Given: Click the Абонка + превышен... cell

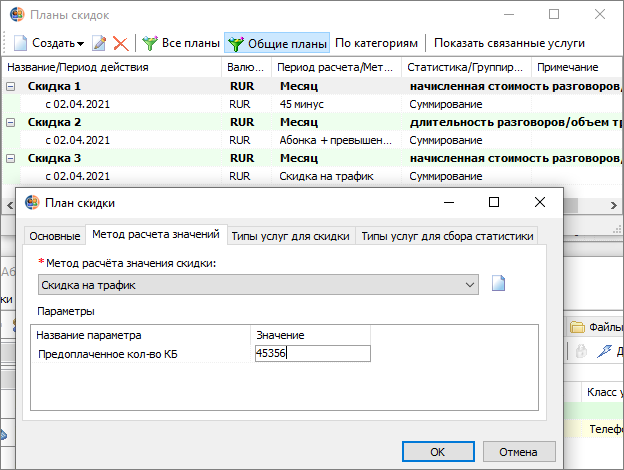Looking at the screenshot, I should (335, 140).
